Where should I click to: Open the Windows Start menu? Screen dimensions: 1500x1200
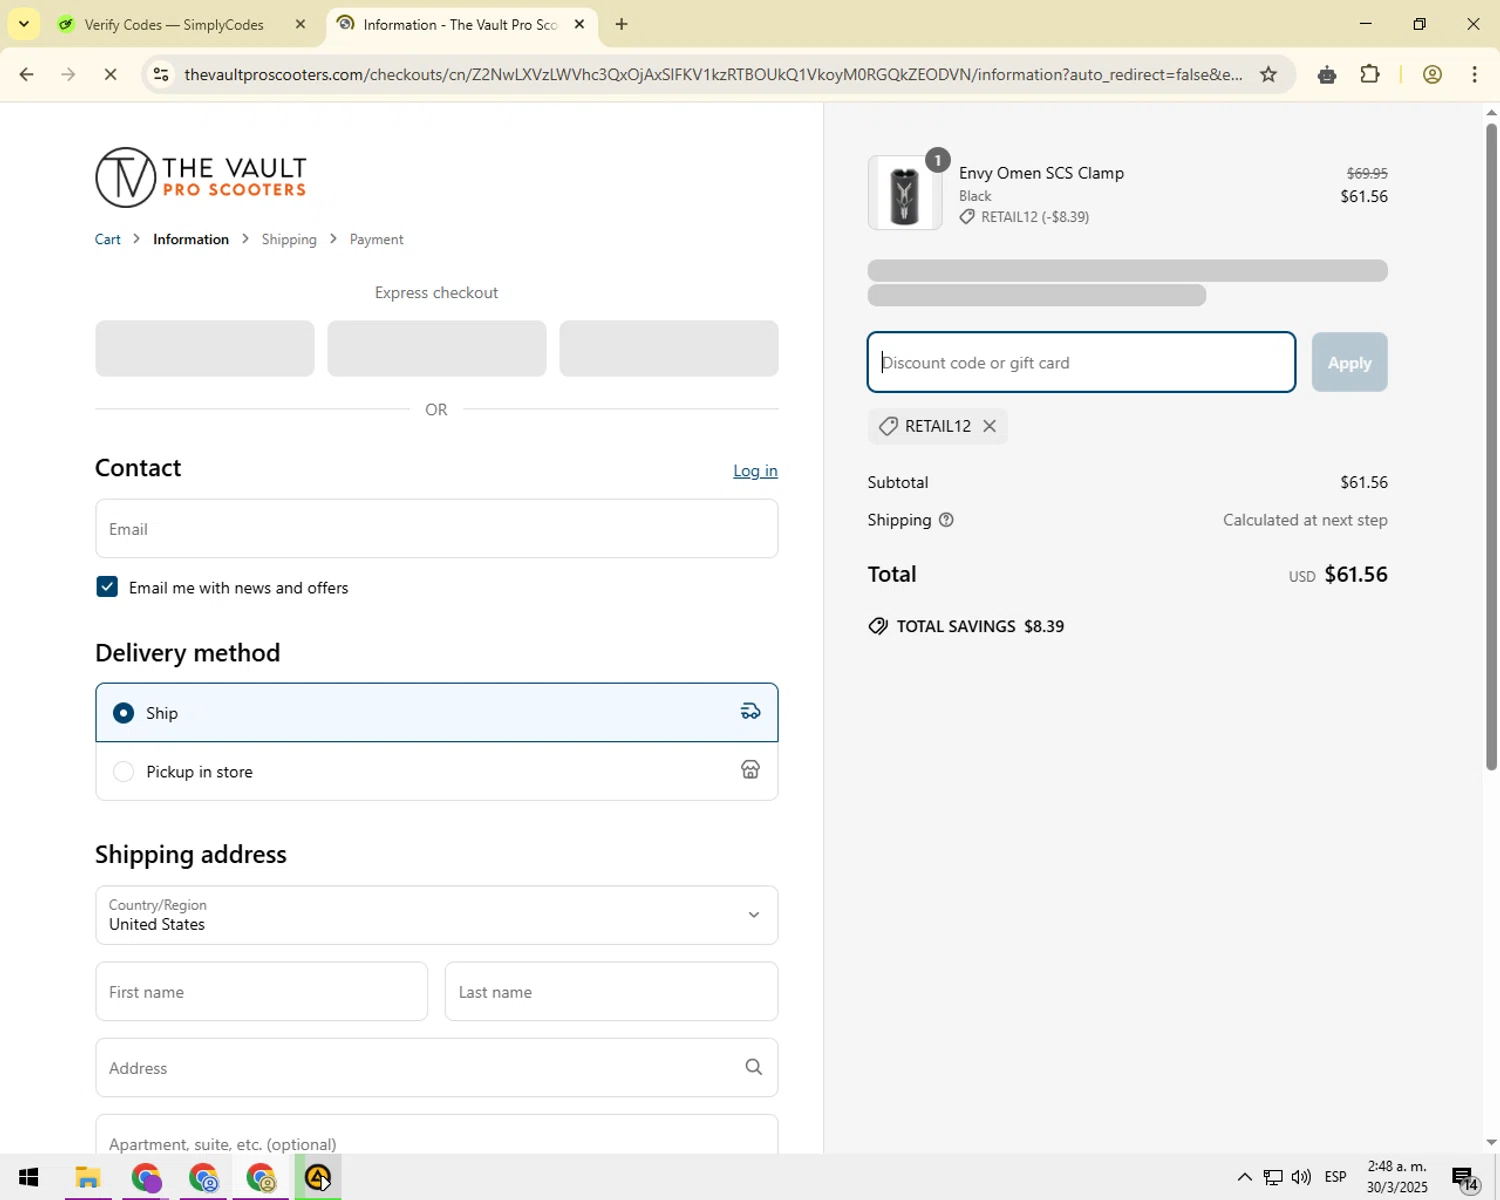pos(28,1178)
